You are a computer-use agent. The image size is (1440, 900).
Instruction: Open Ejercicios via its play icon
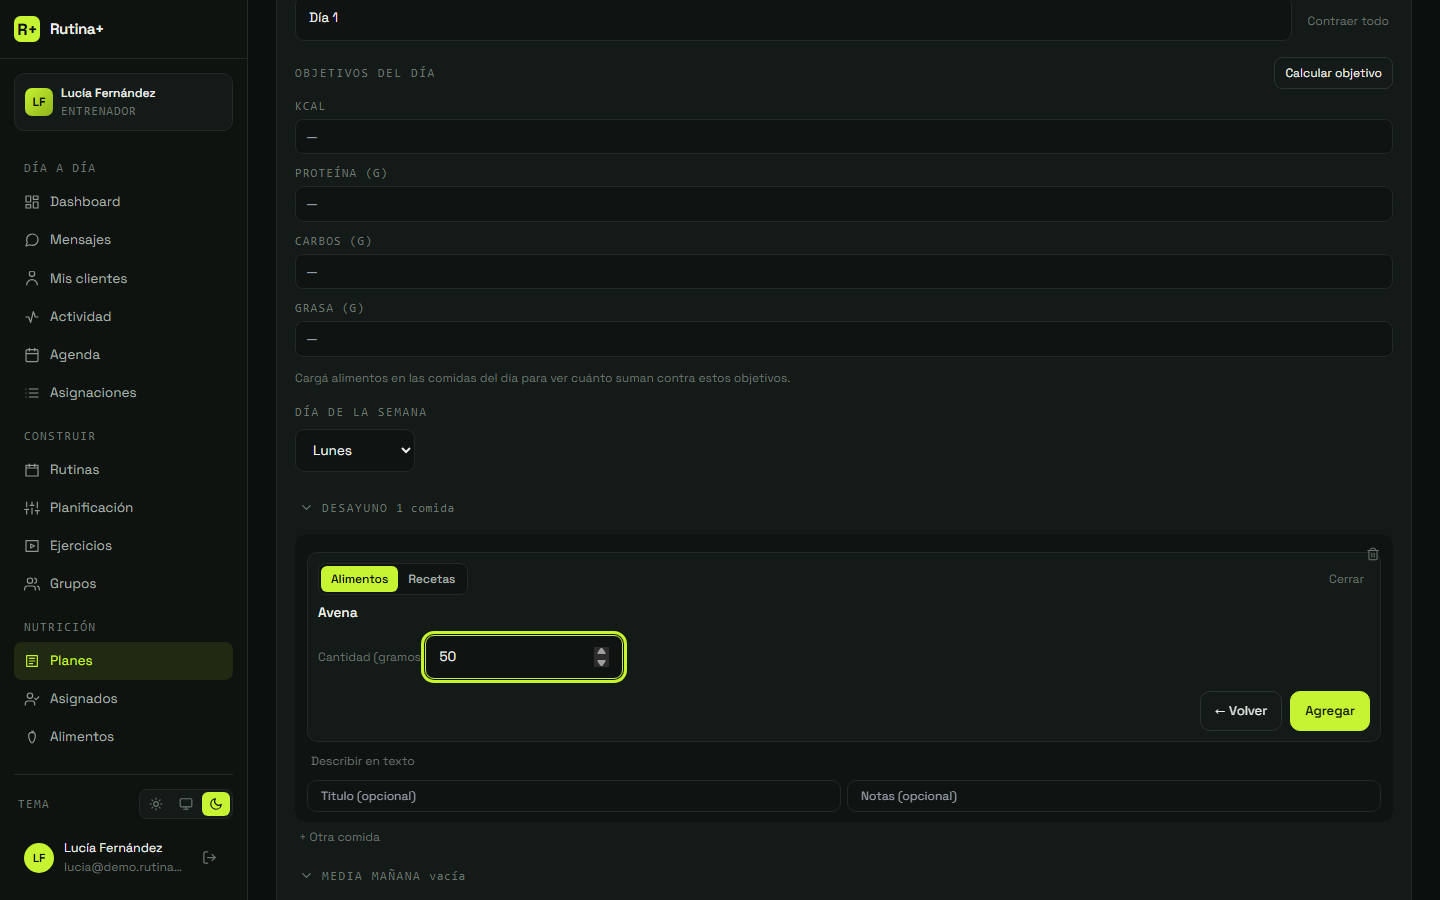(x=32, y=546)
